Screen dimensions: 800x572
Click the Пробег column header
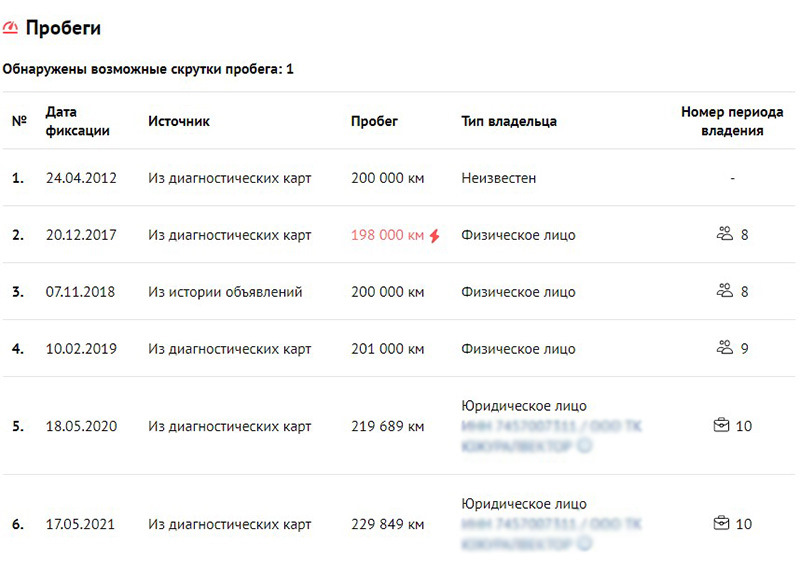tap(375, 121)
